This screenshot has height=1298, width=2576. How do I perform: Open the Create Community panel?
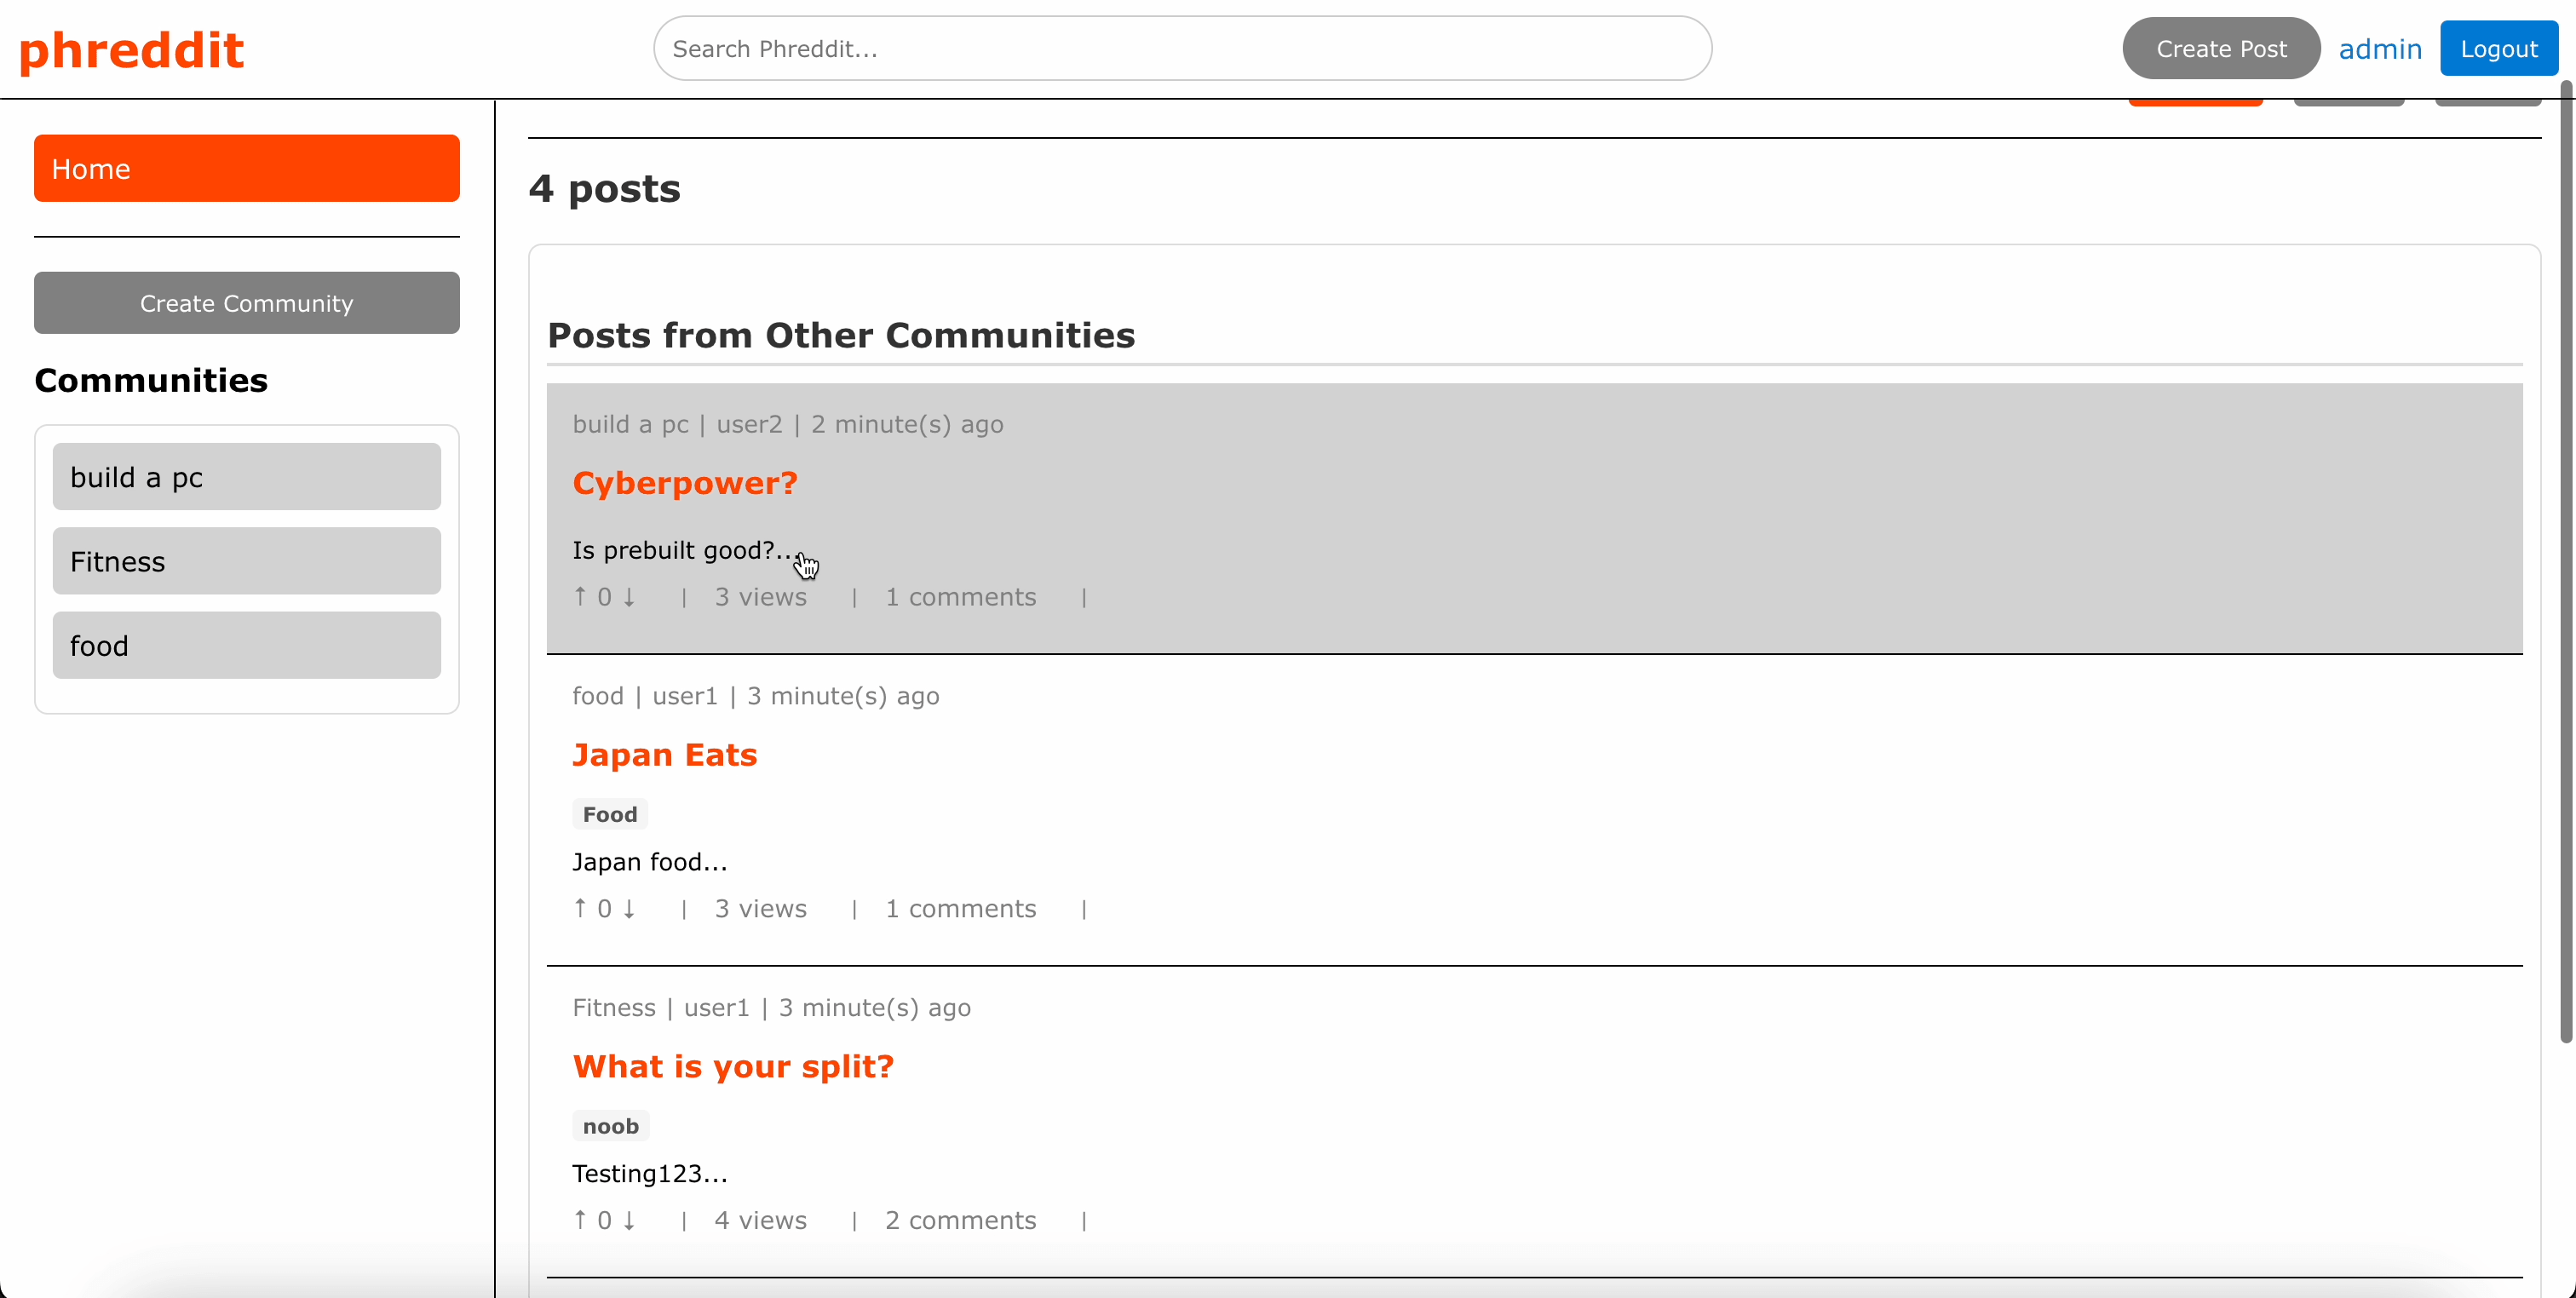pyautogui.click(x=246, y=302)
